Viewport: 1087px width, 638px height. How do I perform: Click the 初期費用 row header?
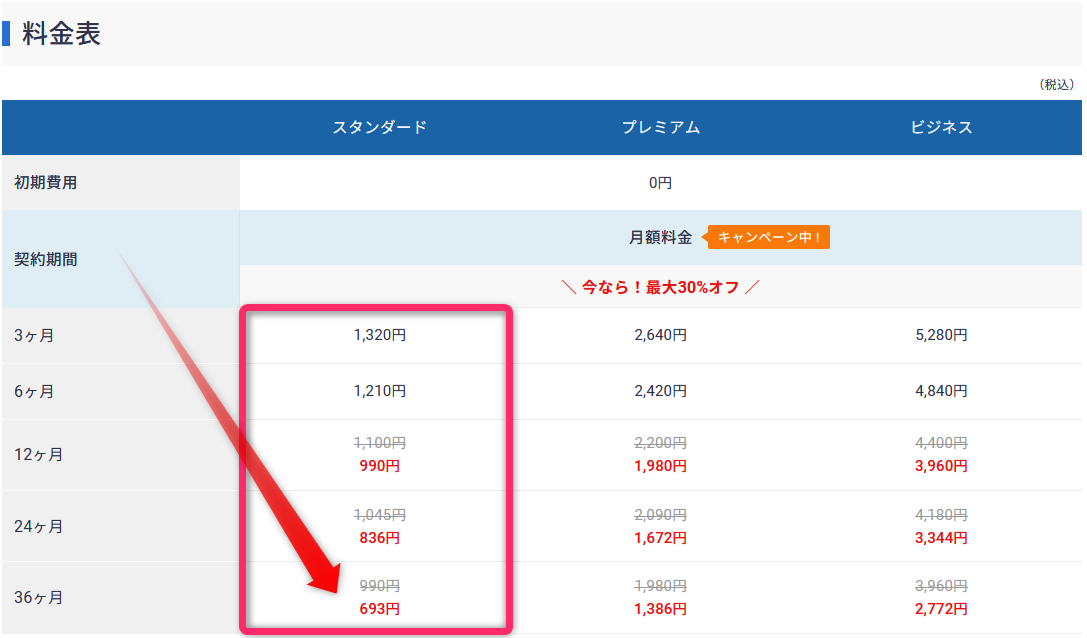[44, 182]
